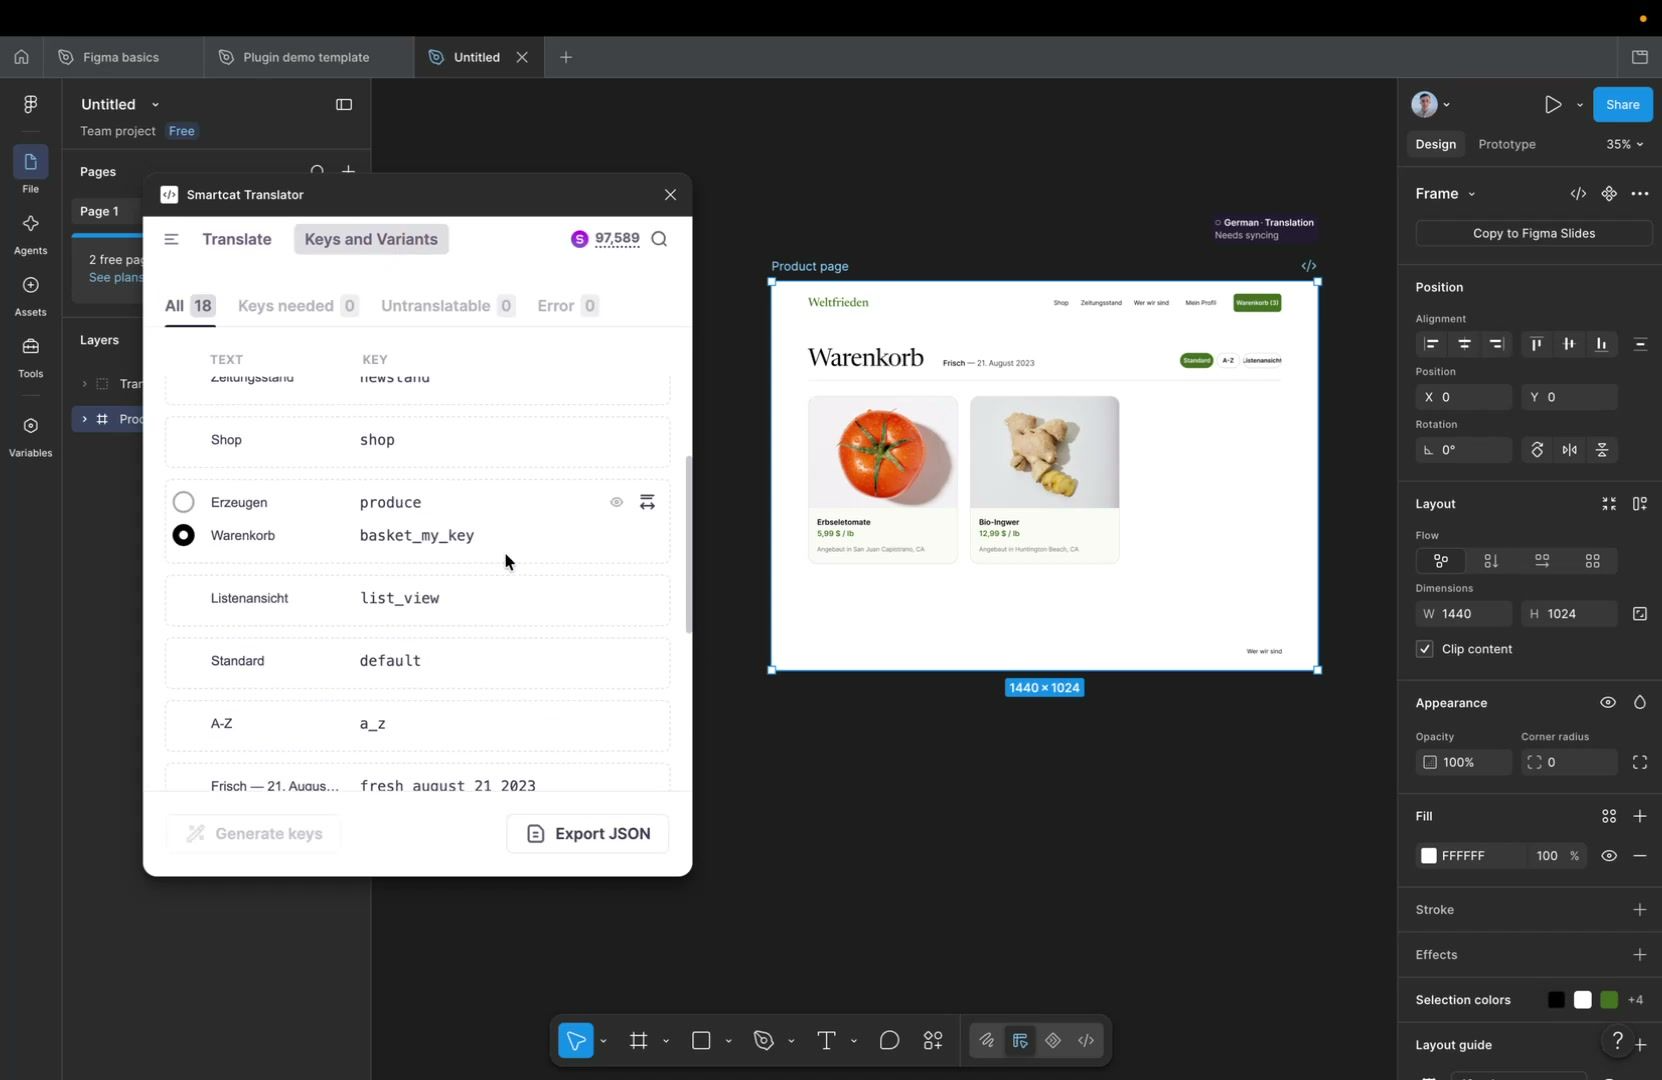Screen dimensions: 1662x1080
Task: Switch to the Prototype tab
Action: [1507, 144]
